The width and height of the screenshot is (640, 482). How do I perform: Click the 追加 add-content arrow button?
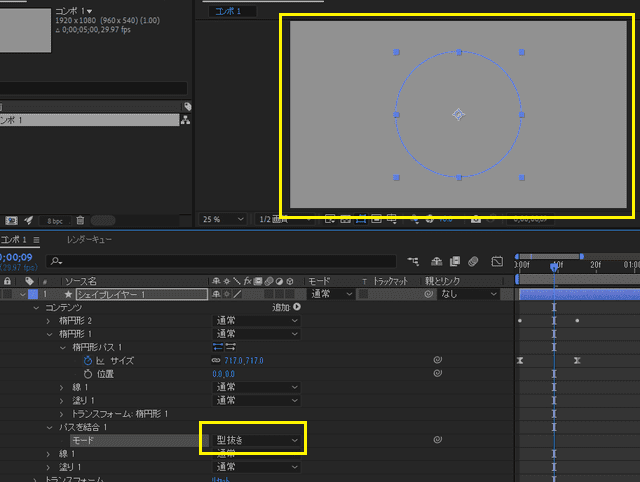coord(297,307)
